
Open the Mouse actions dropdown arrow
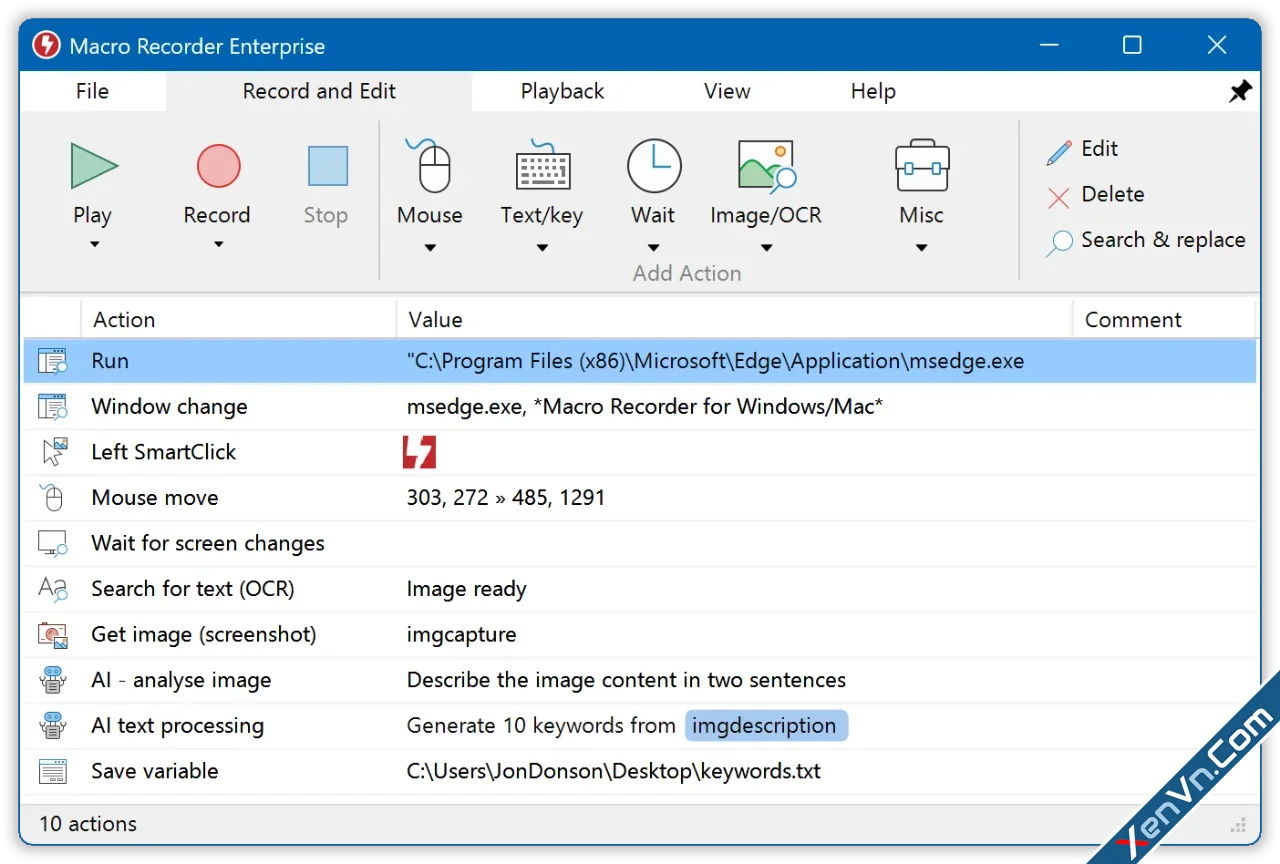click(430, 248)
